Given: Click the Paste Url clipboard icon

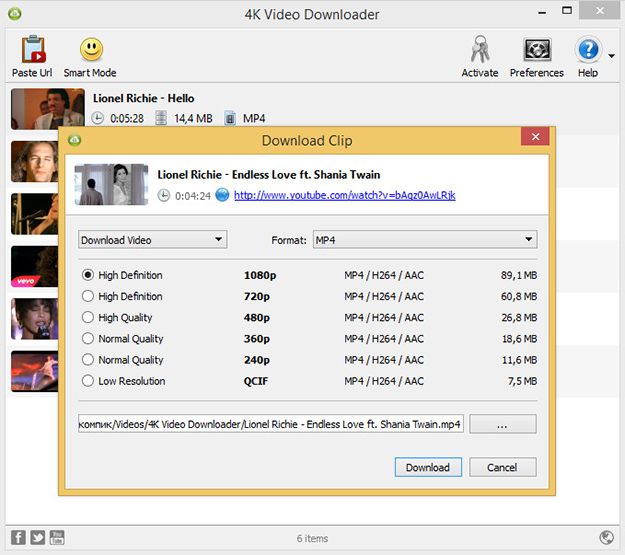Looking at the screenshot, I should click(x=33, y=49).
